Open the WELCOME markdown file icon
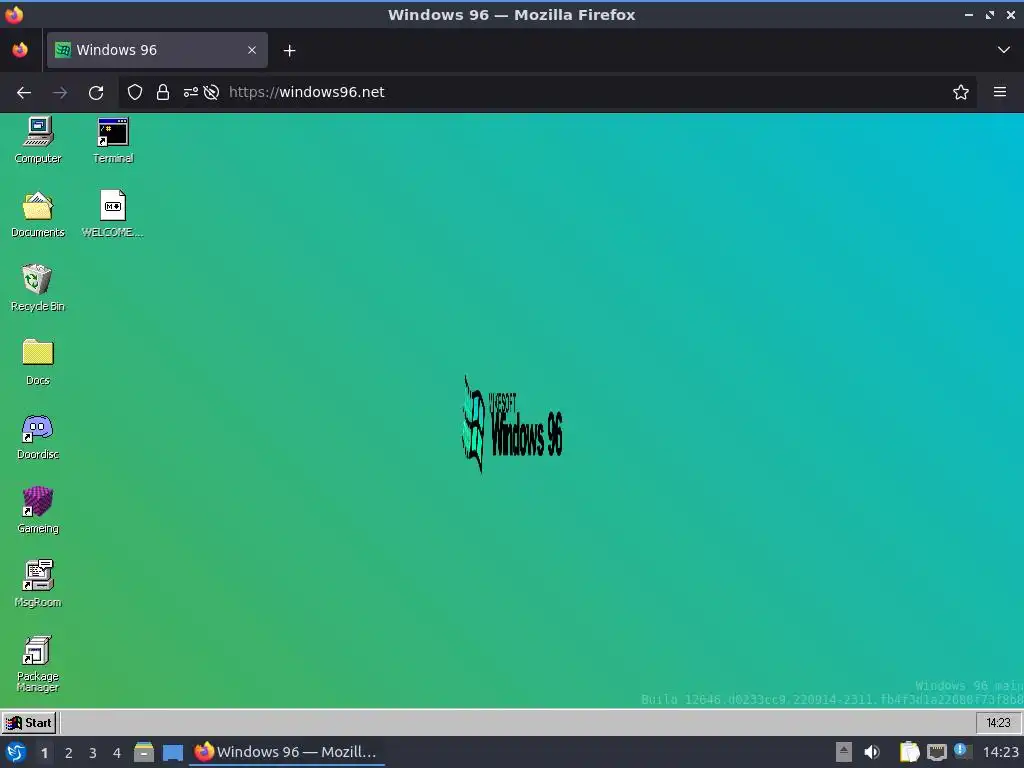 coord(112,214)
